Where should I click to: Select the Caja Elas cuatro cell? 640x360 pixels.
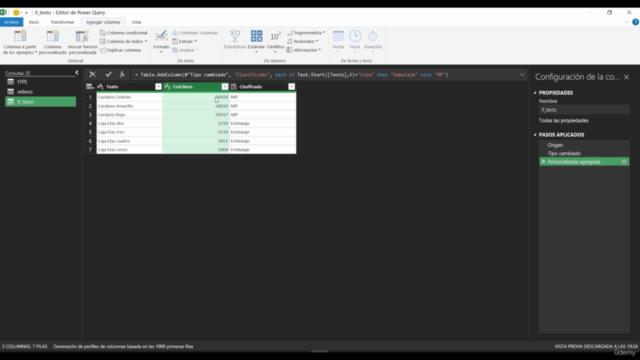click(x=129, y=141)
